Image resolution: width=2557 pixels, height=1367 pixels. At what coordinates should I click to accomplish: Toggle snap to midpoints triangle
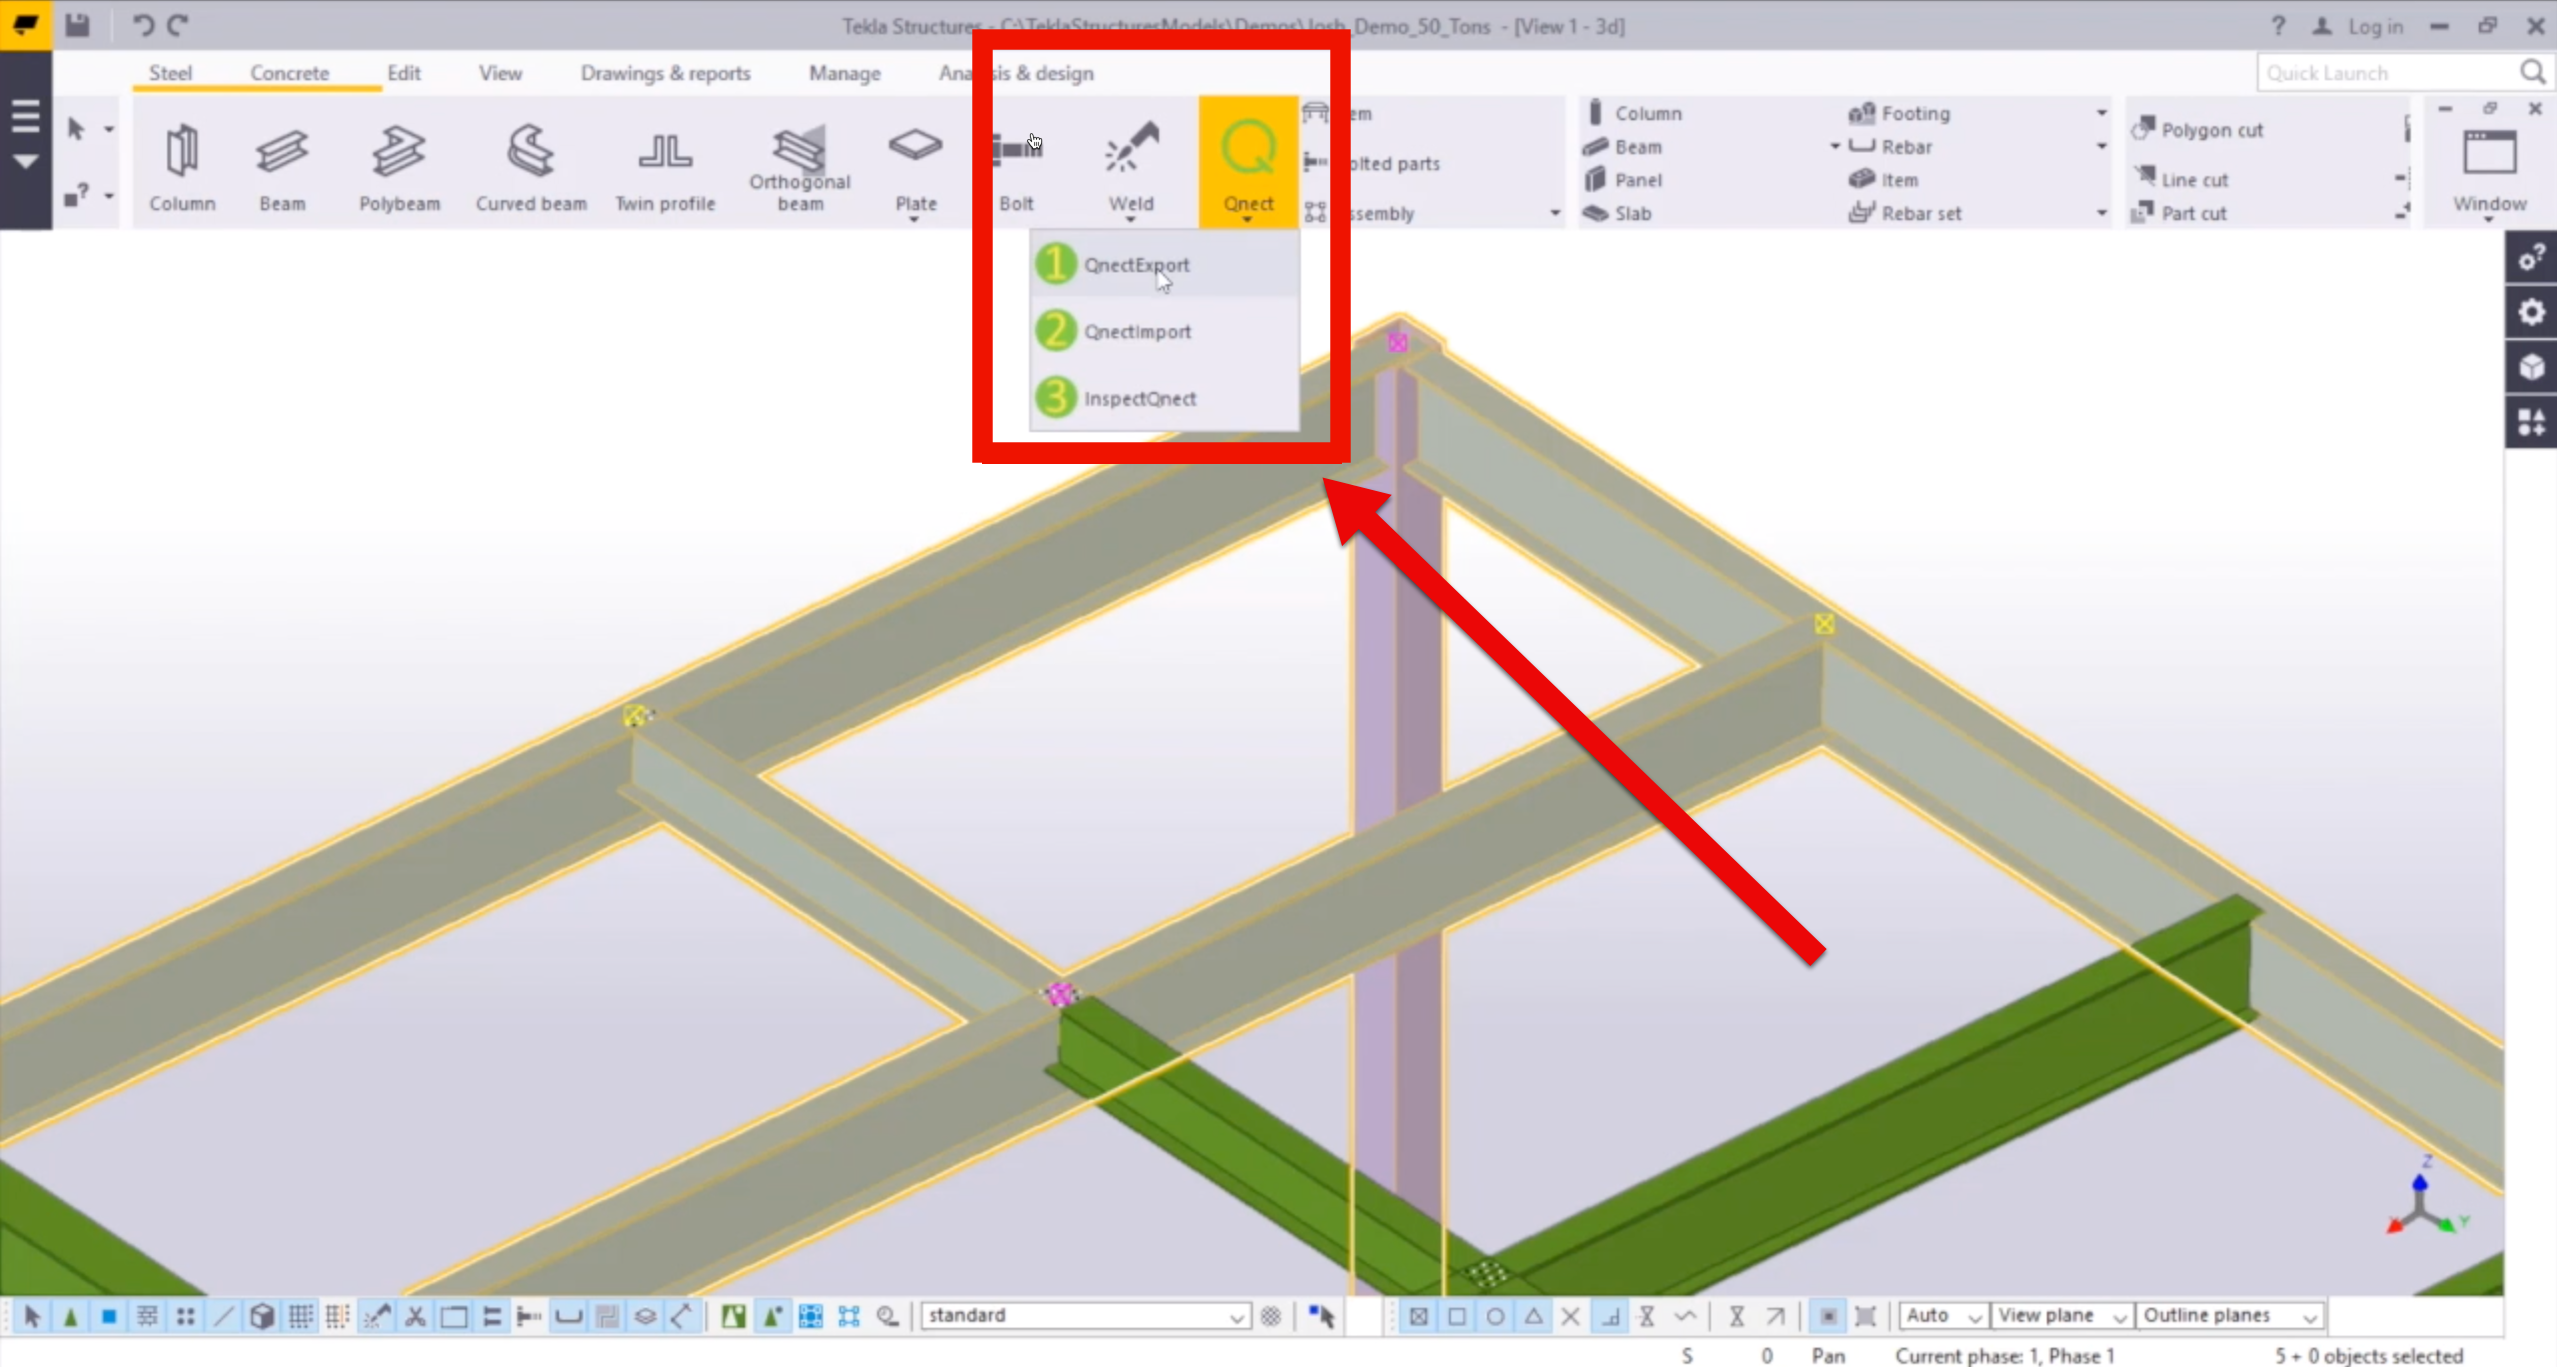tap(1533, 1316)
